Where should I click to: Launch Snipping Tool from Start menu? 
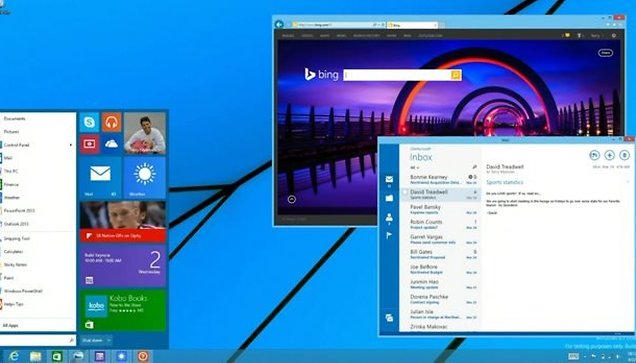(x=17, y=238)
